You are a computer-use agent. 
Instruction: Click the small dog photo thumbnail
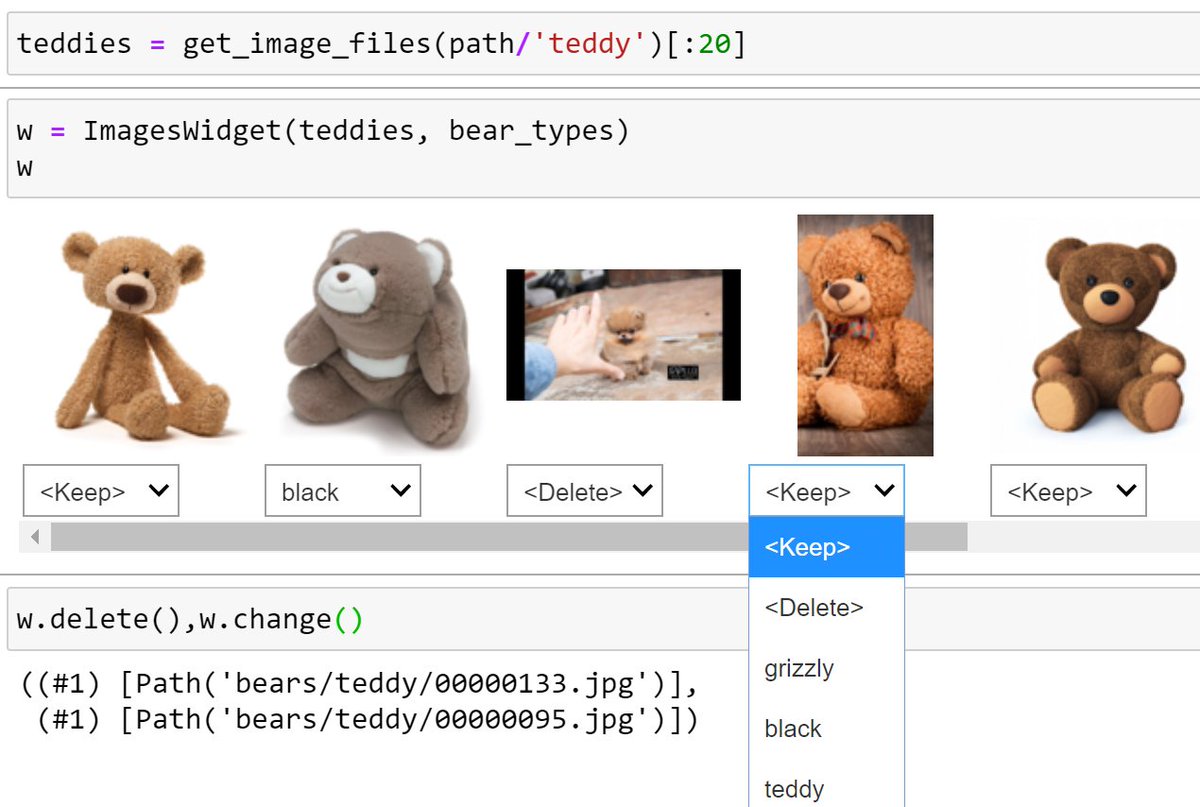(623, 335)
